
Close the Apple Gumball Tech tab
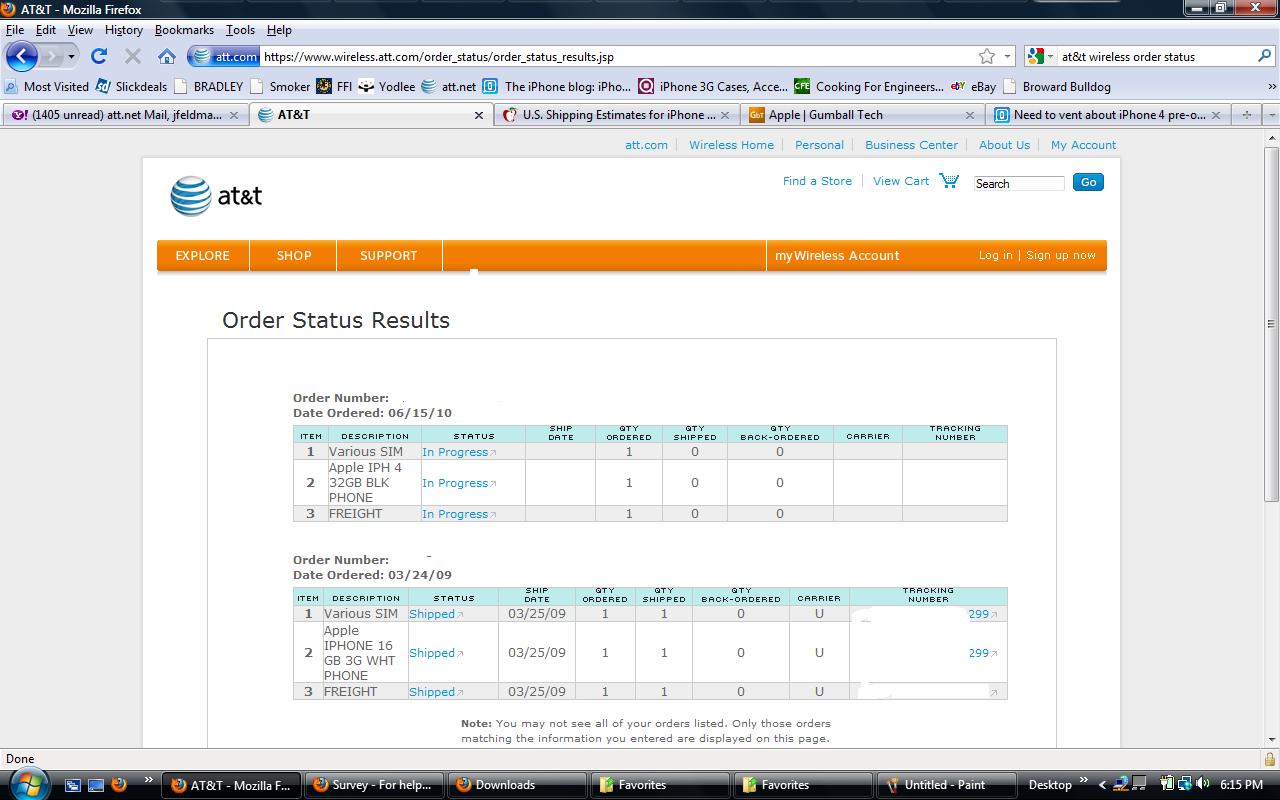[x=969, y=115]
